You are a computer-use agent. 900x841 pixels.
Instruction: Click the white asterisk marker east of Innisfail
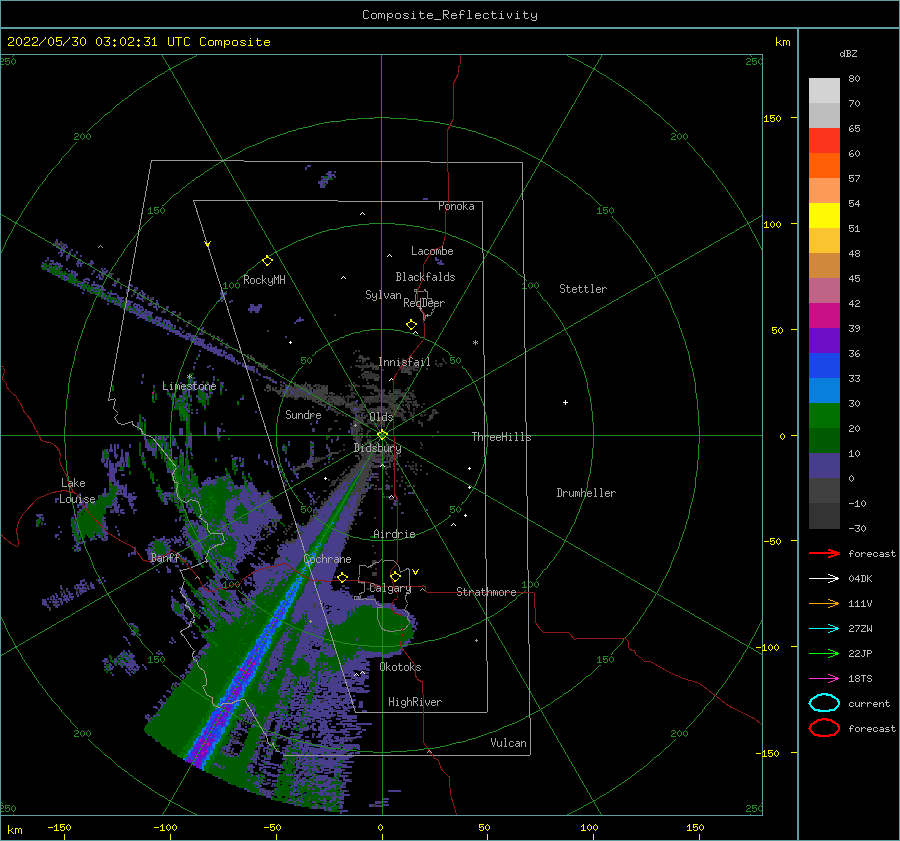click(475, 343)
